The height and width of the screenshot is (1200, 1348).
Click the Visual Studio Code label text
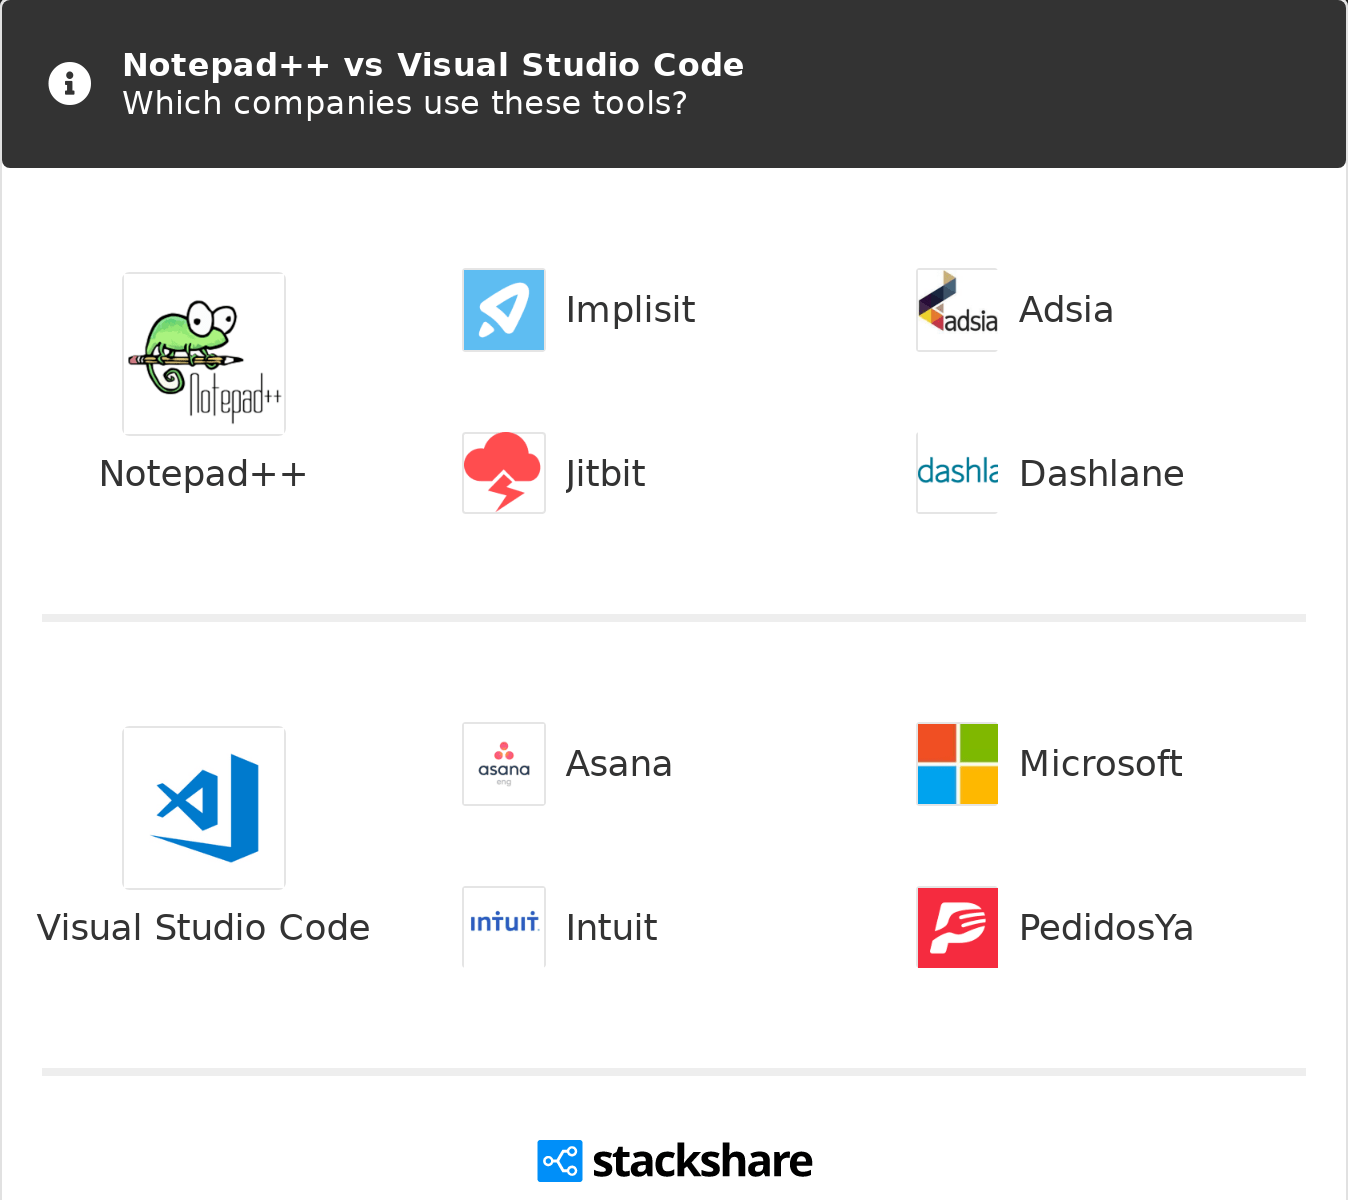pos(203,927)
